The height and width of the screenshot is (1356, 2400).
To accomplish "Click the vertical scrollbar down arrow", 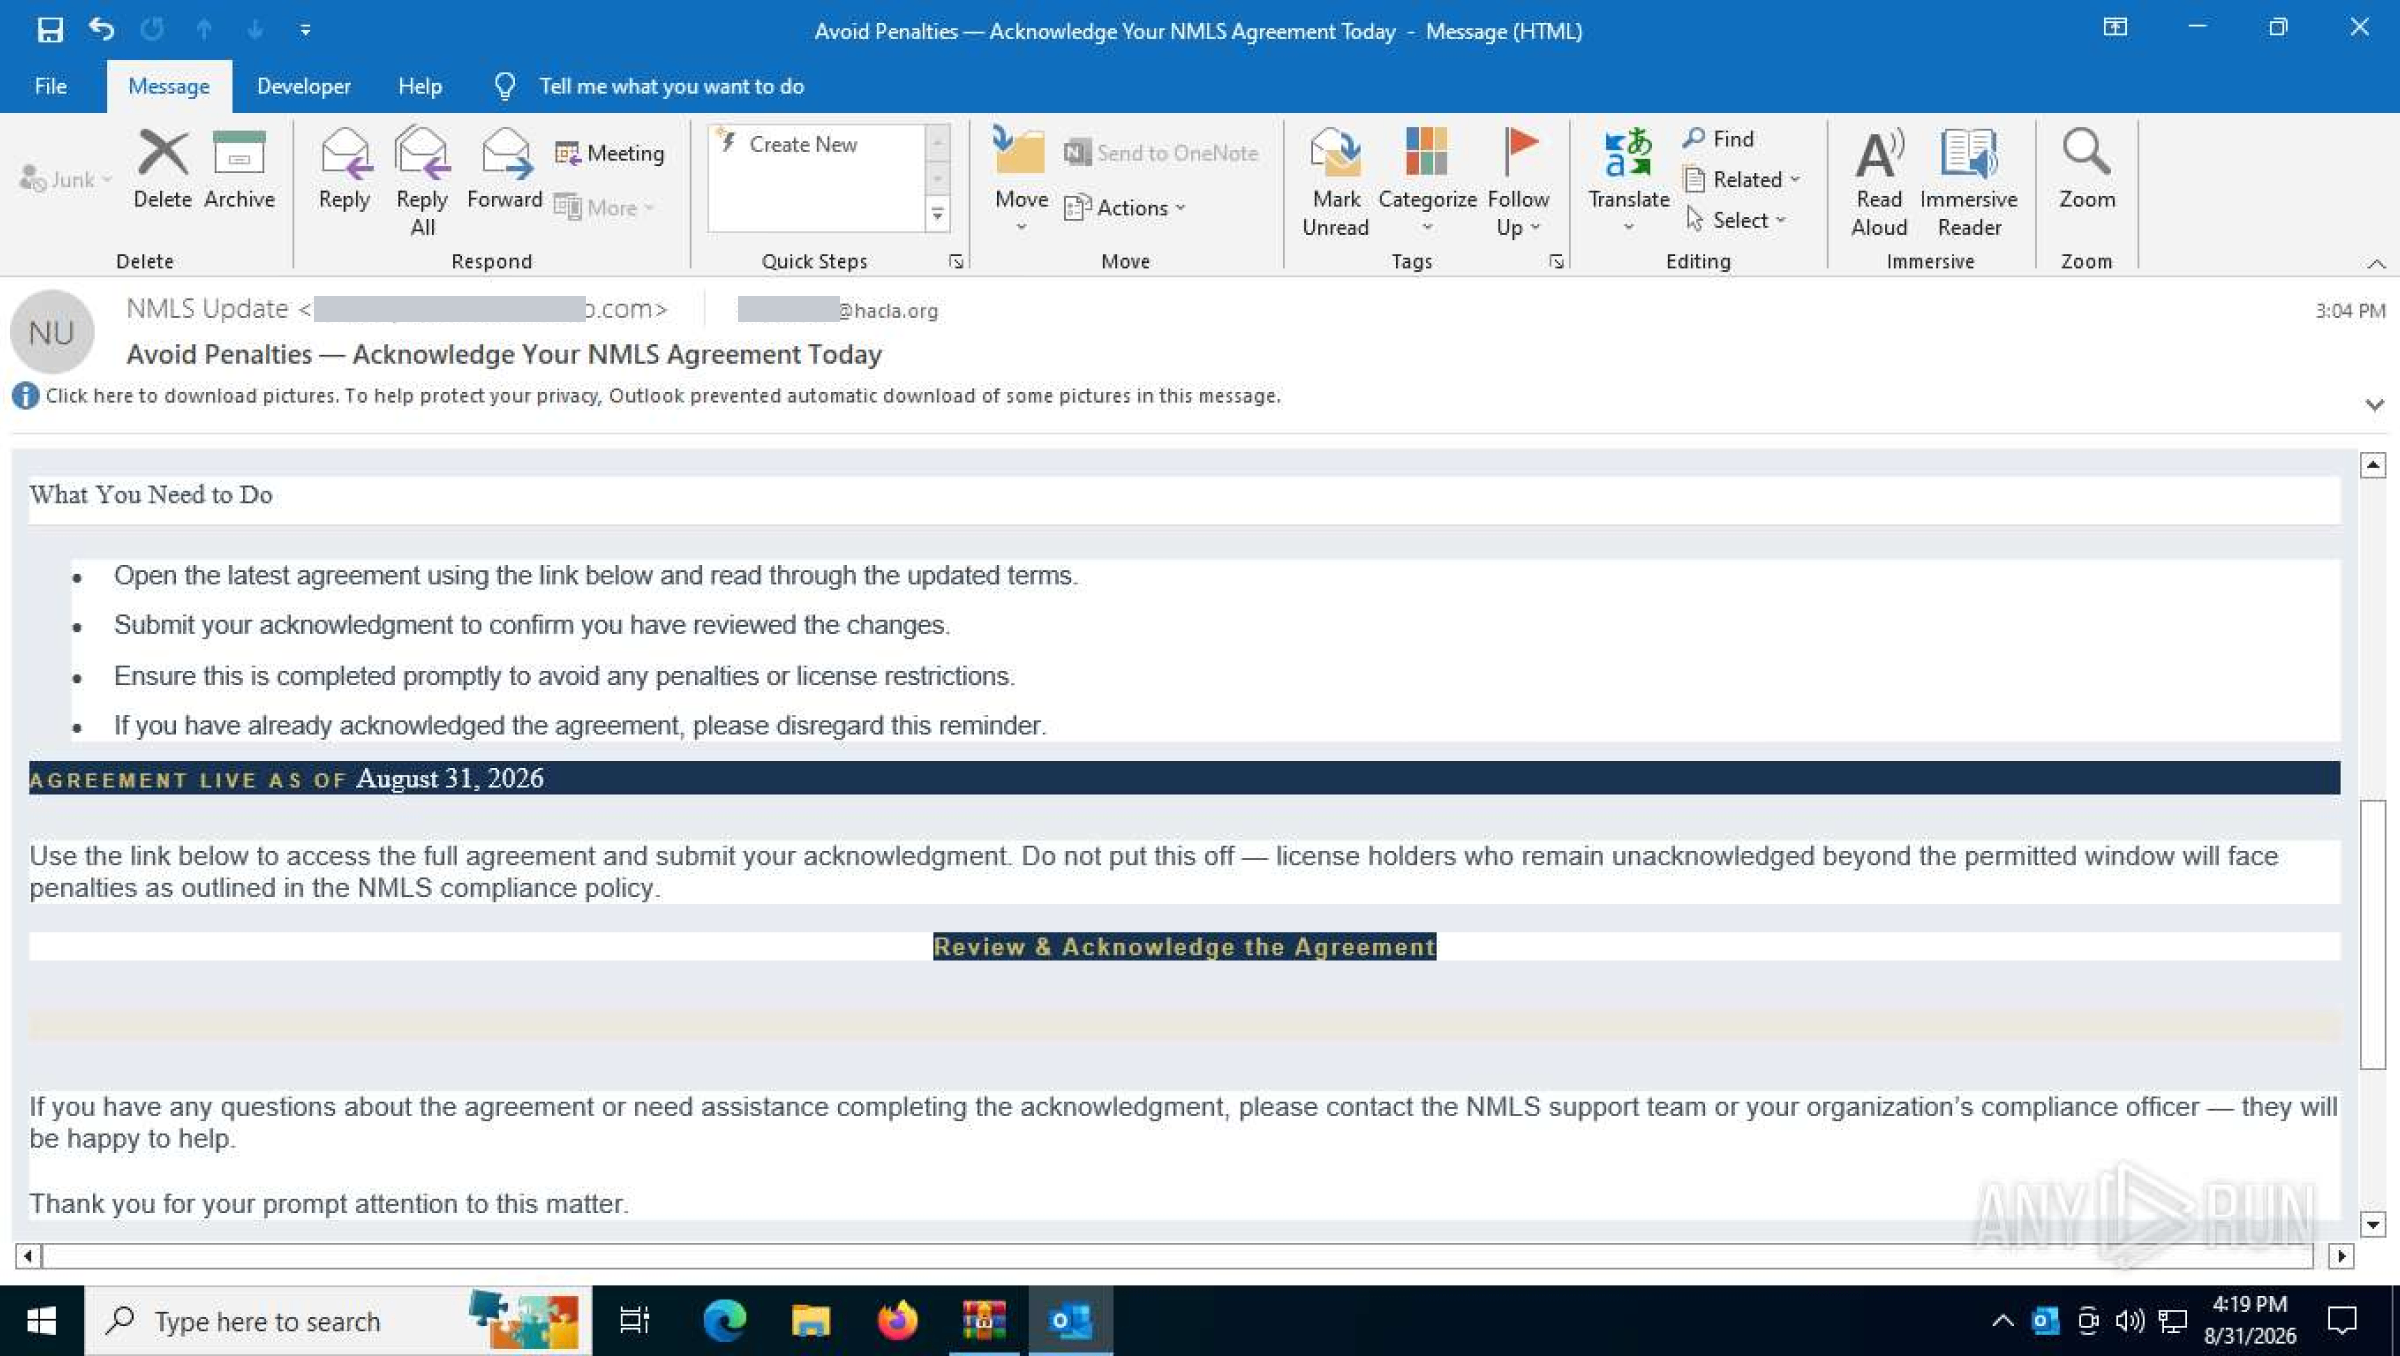I will [x=2372, y=1224].
